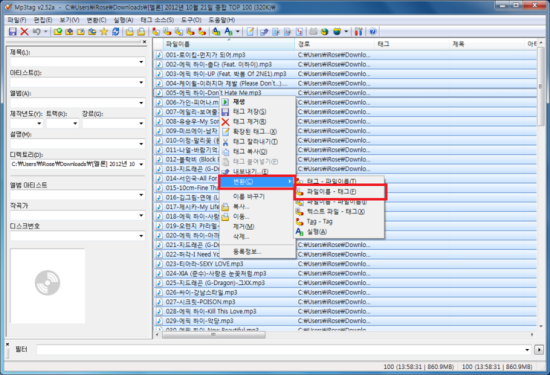The width and height of the screenshot is (550, 375).
Task: Click the Undo arrow icon in toolbar
Action: click(36, 32)
